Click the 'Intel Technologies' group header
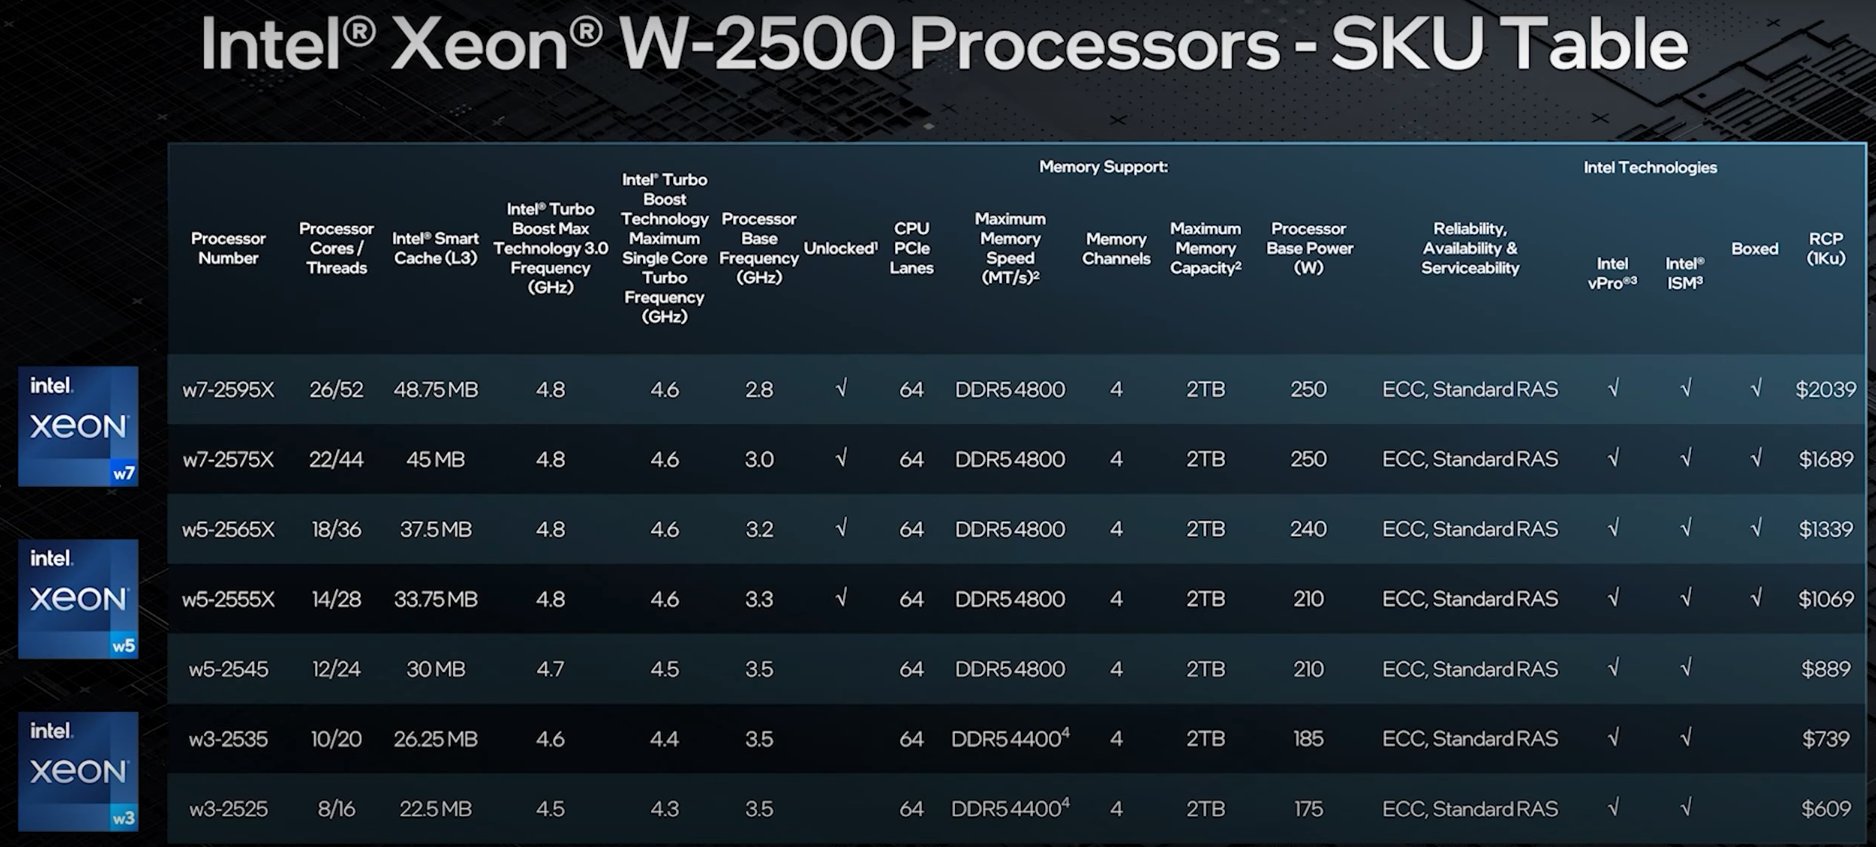This screenshot has height=847, width=1876. tap(1650, 167)
